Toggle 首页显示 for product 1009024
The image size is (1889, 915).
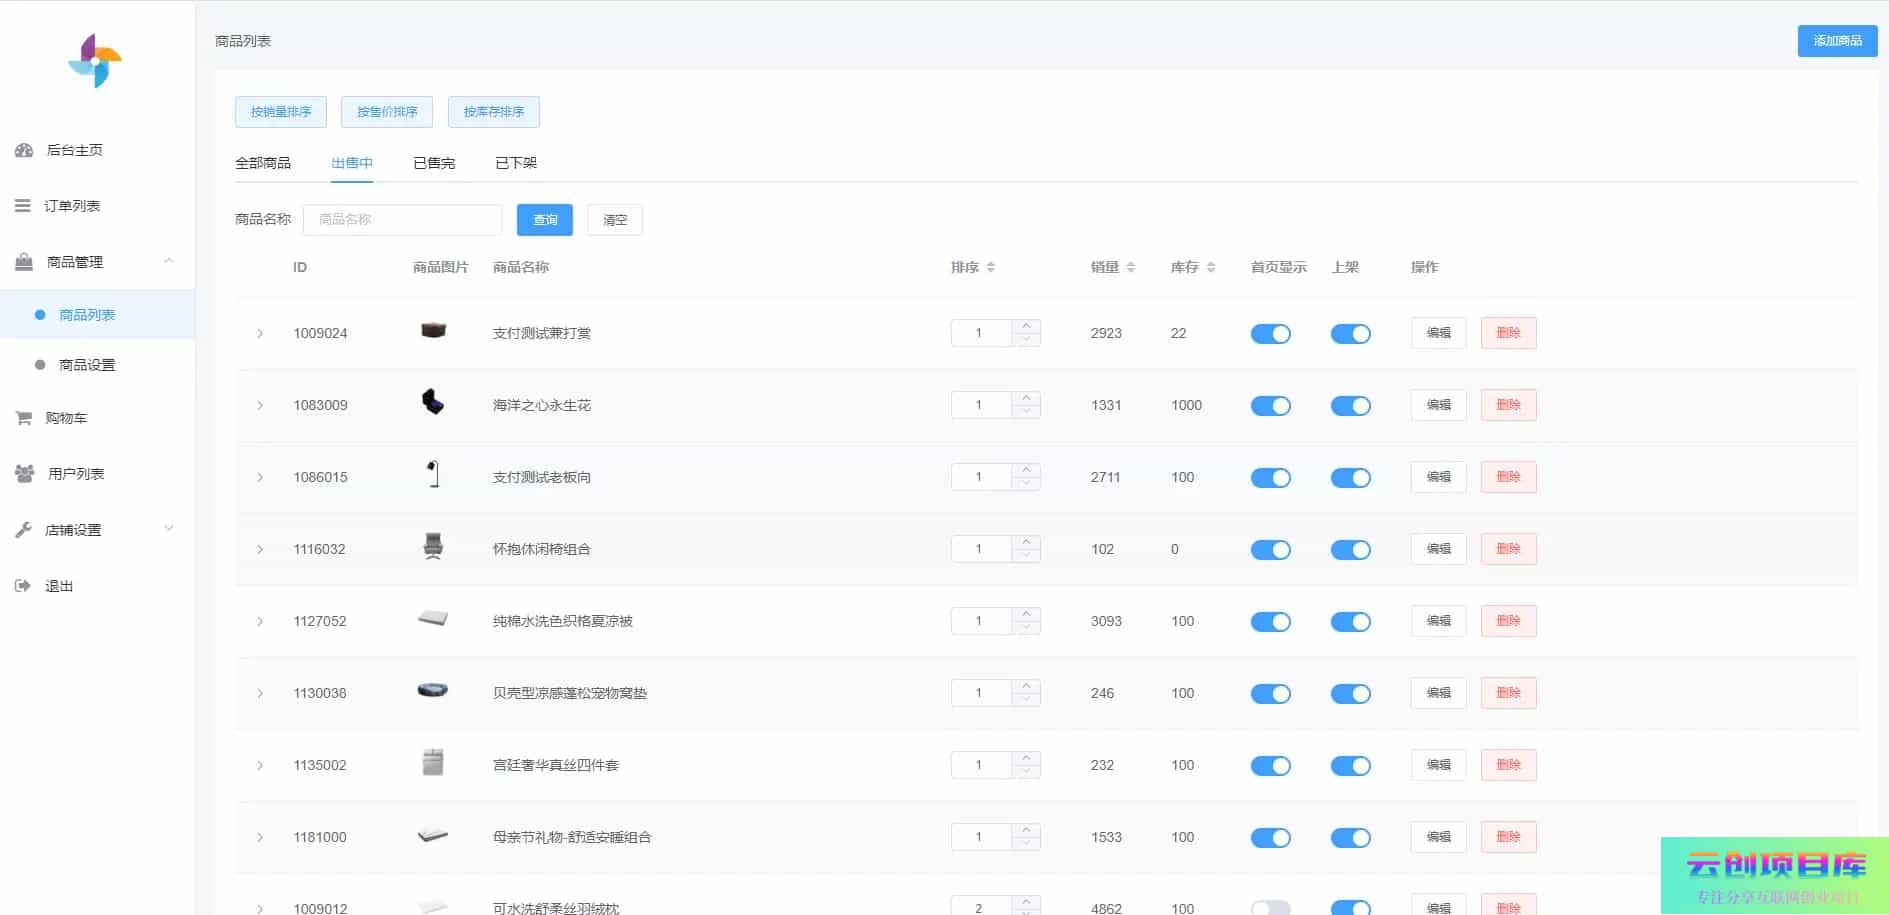(x=1270, y=334)
